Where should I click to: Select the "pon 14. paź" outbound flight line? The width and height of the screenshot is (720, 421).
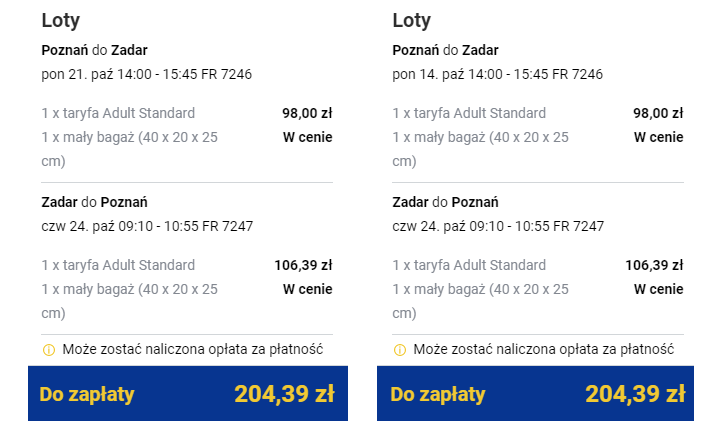tap(498, 74)
